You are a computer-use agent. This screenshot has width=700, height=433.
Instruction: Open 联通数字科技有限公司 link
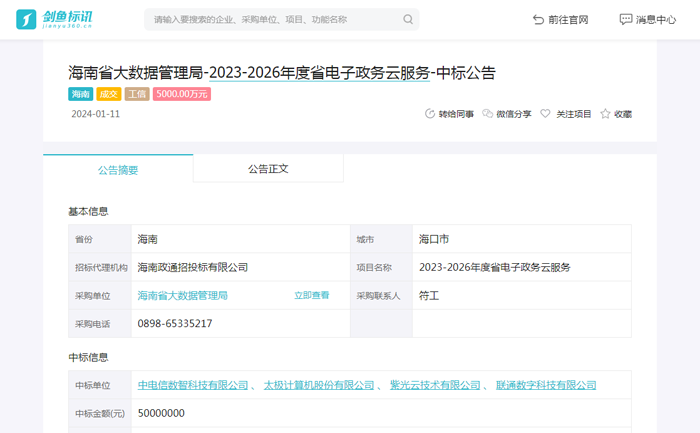(x=546, y=385)
